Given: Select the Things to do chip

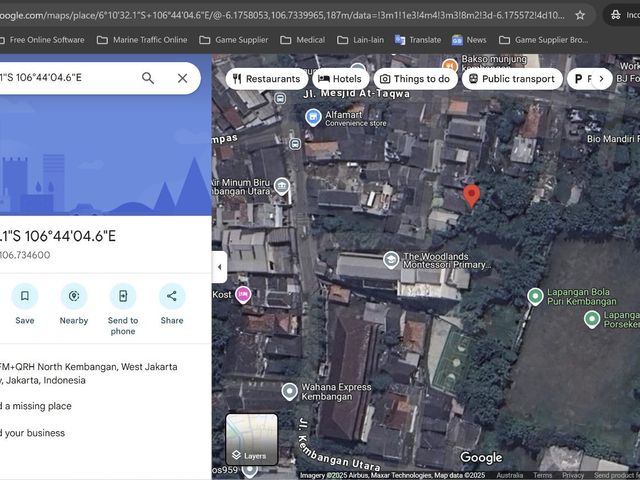Looking at the screenshot, I should [415, 79].
